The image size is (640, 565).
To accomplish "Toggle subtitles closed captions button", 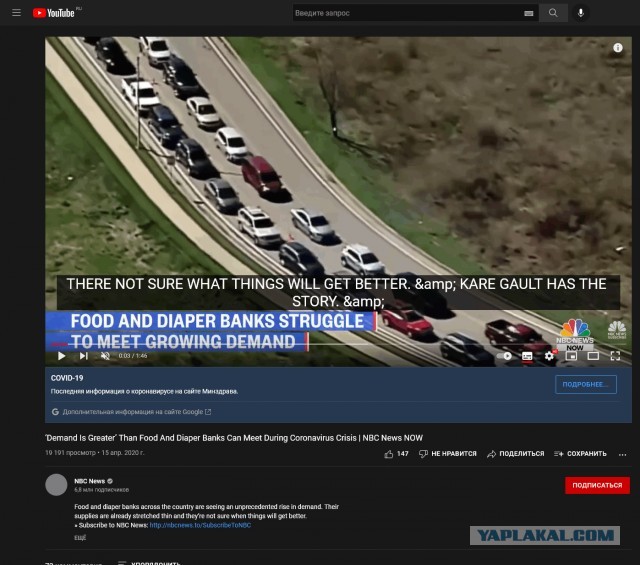I will tap(527, 356).
